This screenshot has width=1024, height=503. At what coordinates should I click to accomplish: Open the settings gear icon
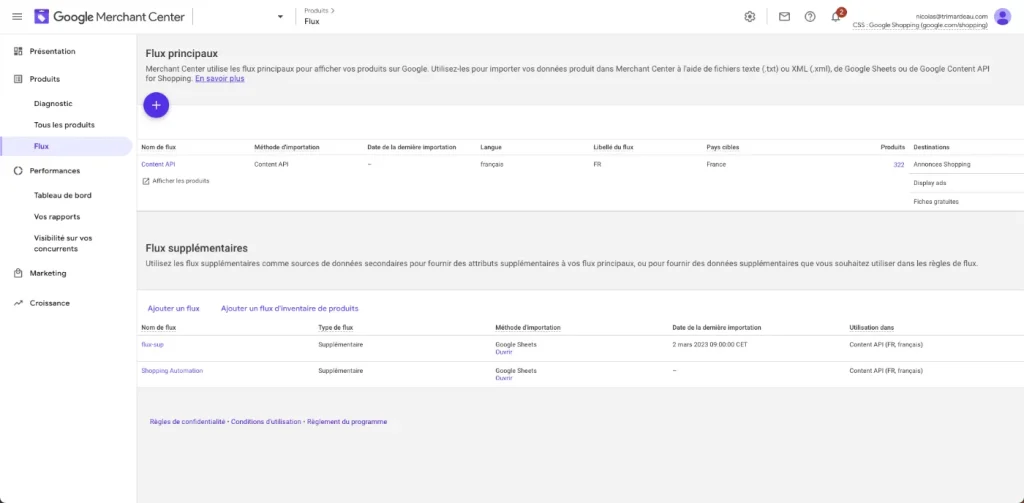(750, 17)
